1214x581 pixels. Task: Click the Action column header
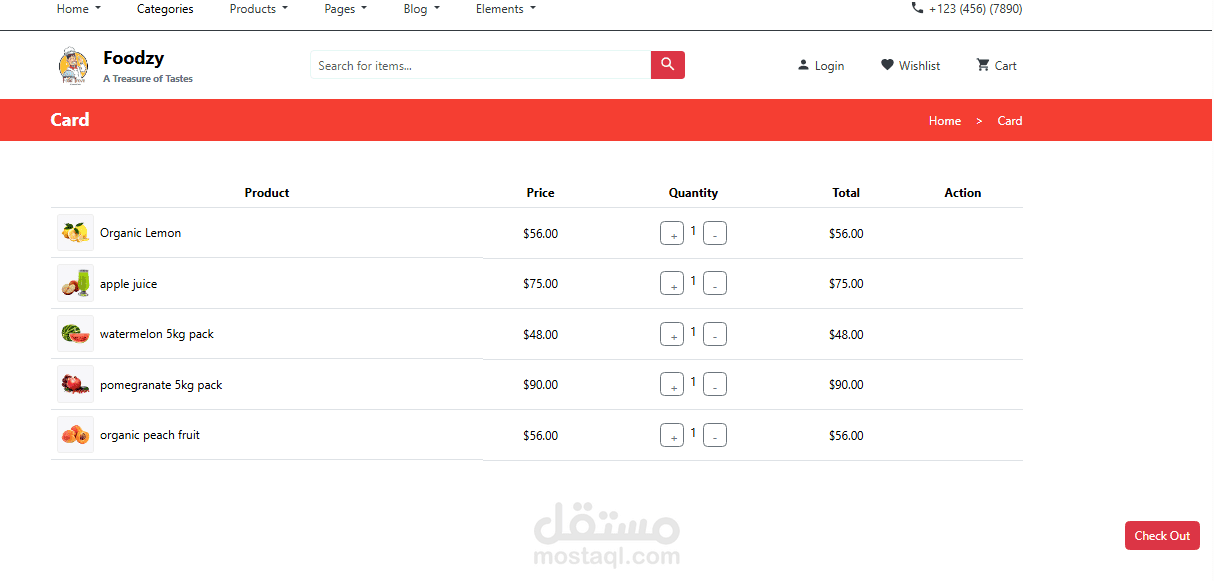(x=963, y=193)
